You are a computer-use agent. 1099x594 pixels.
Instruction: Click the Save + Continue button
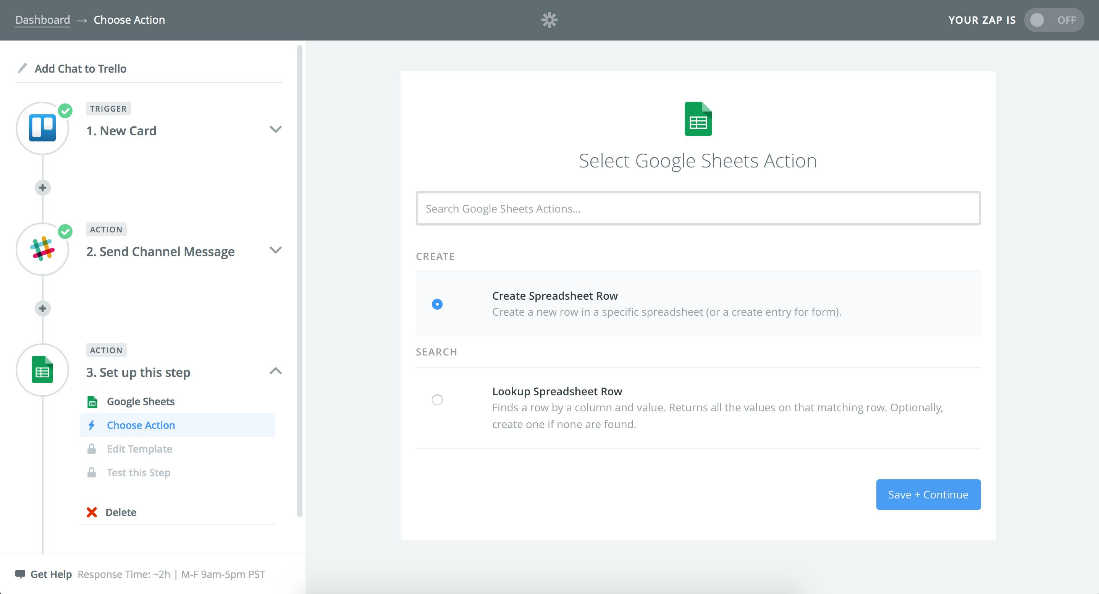point(928,495)
